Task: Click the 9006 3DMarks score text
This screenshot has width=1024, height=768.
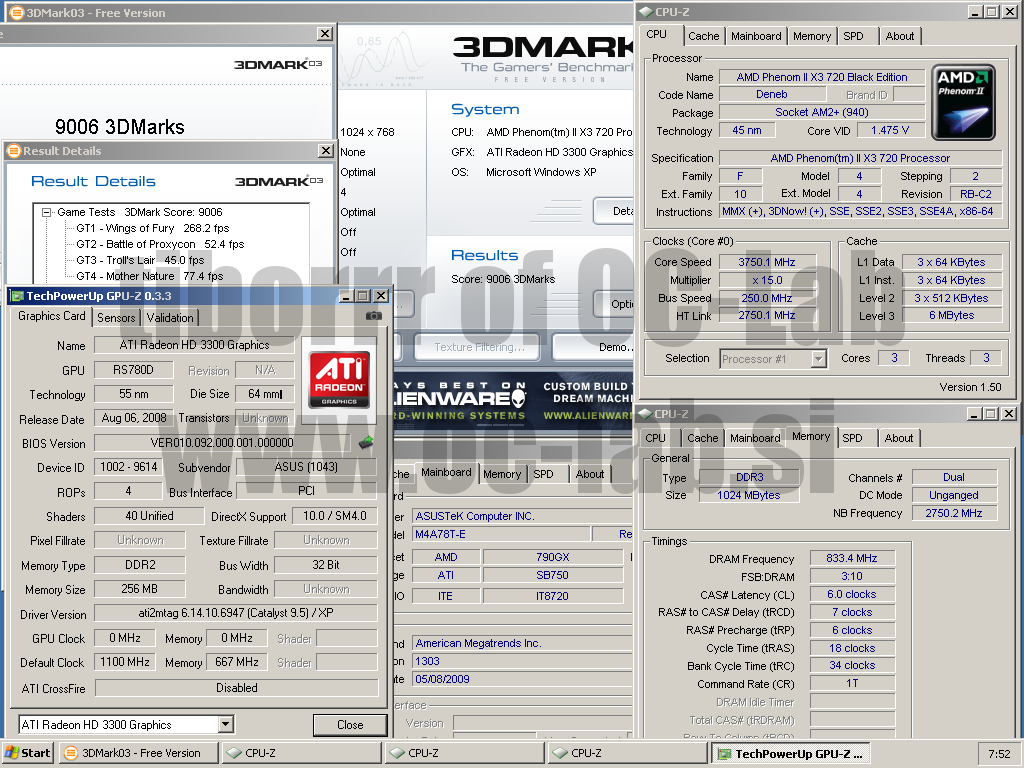Action: coord(120,127)
